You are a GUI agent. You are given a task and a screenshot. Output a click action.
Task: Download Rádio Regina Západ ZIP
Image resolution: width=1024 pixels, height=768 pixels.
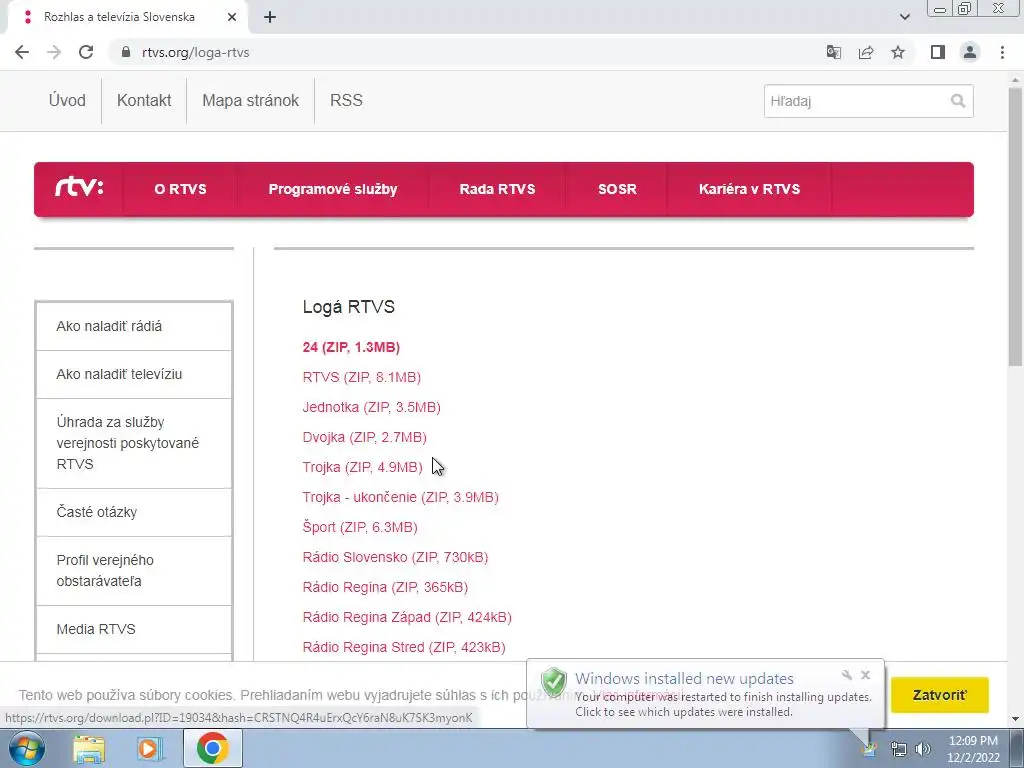[407, 618]
